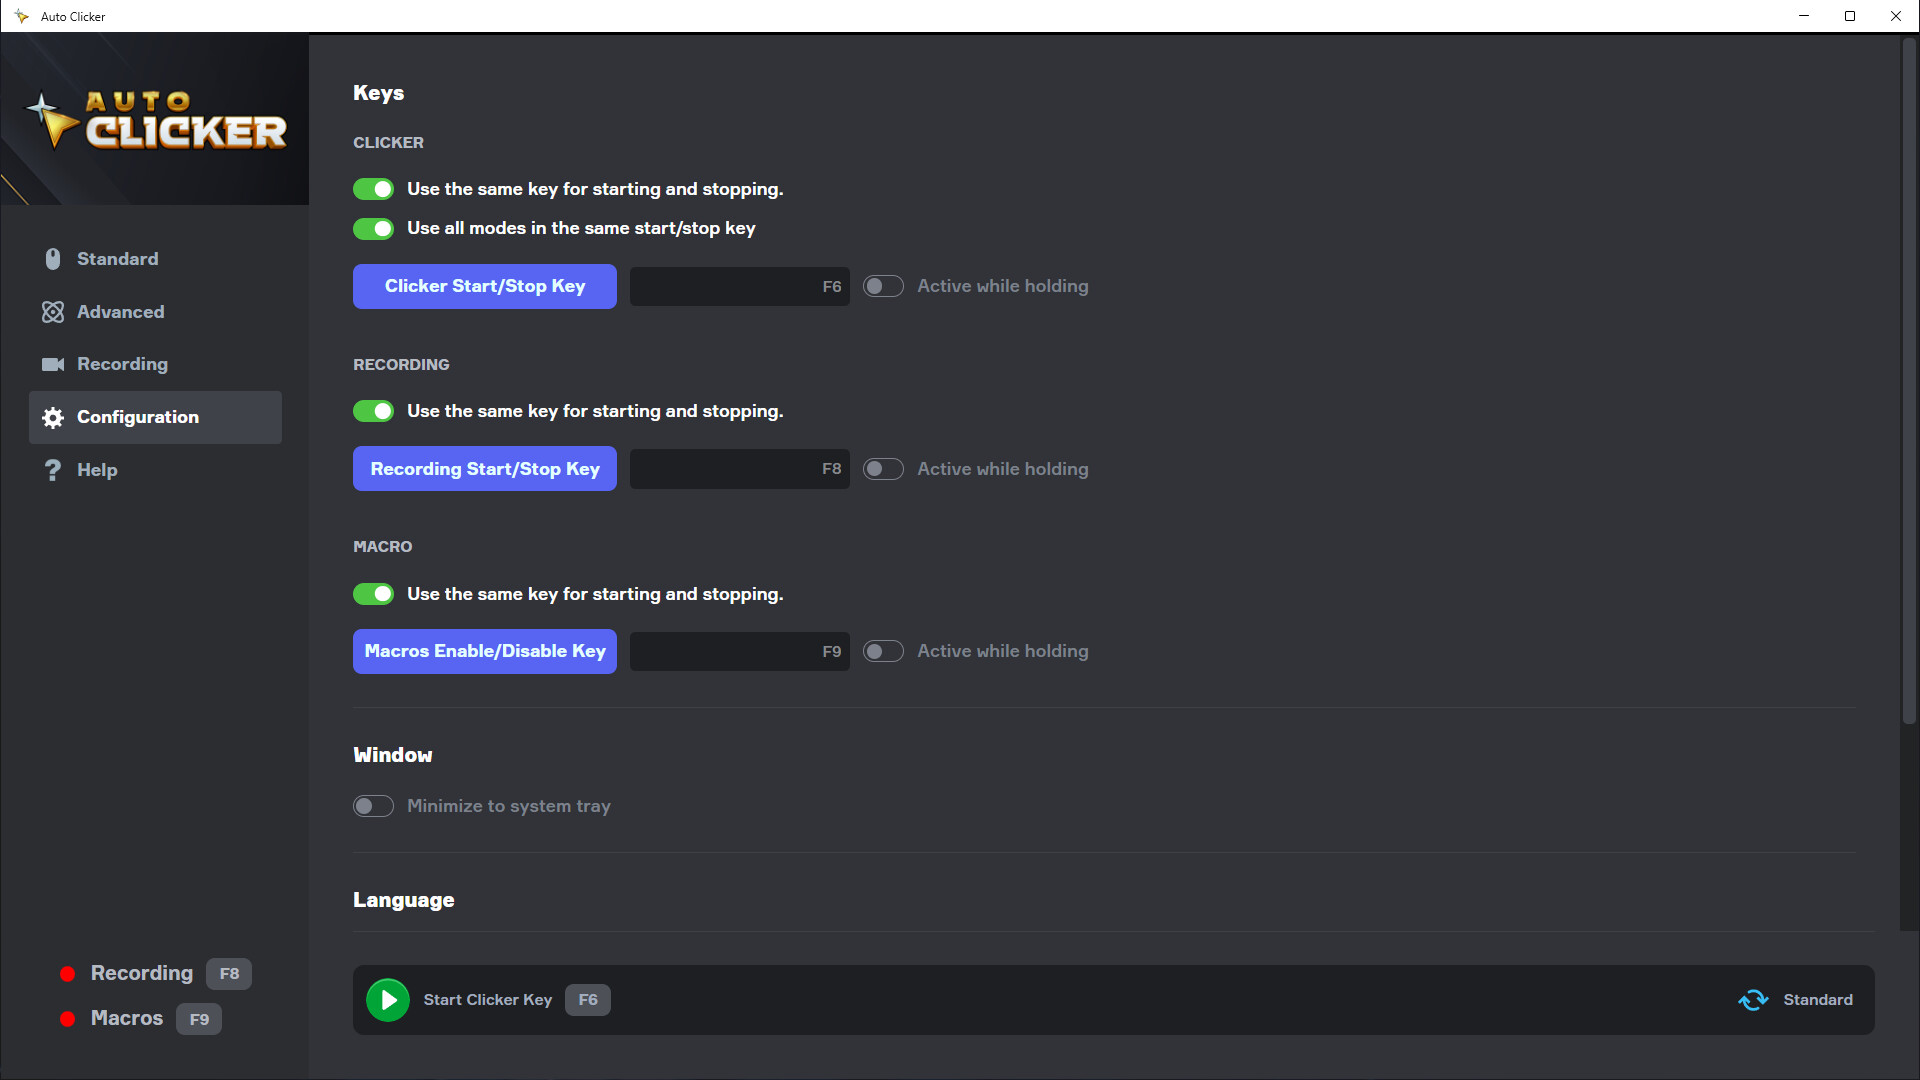Switch to the Recording section
Screen dimensions: 1920x1080
point(122,364)
